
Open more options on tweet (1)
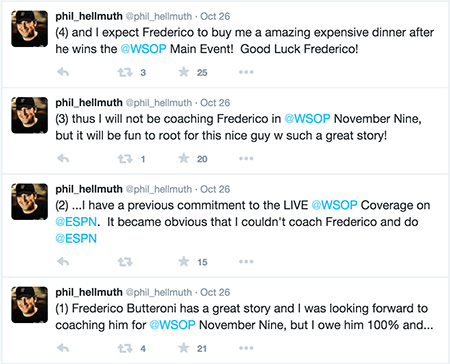246,348
